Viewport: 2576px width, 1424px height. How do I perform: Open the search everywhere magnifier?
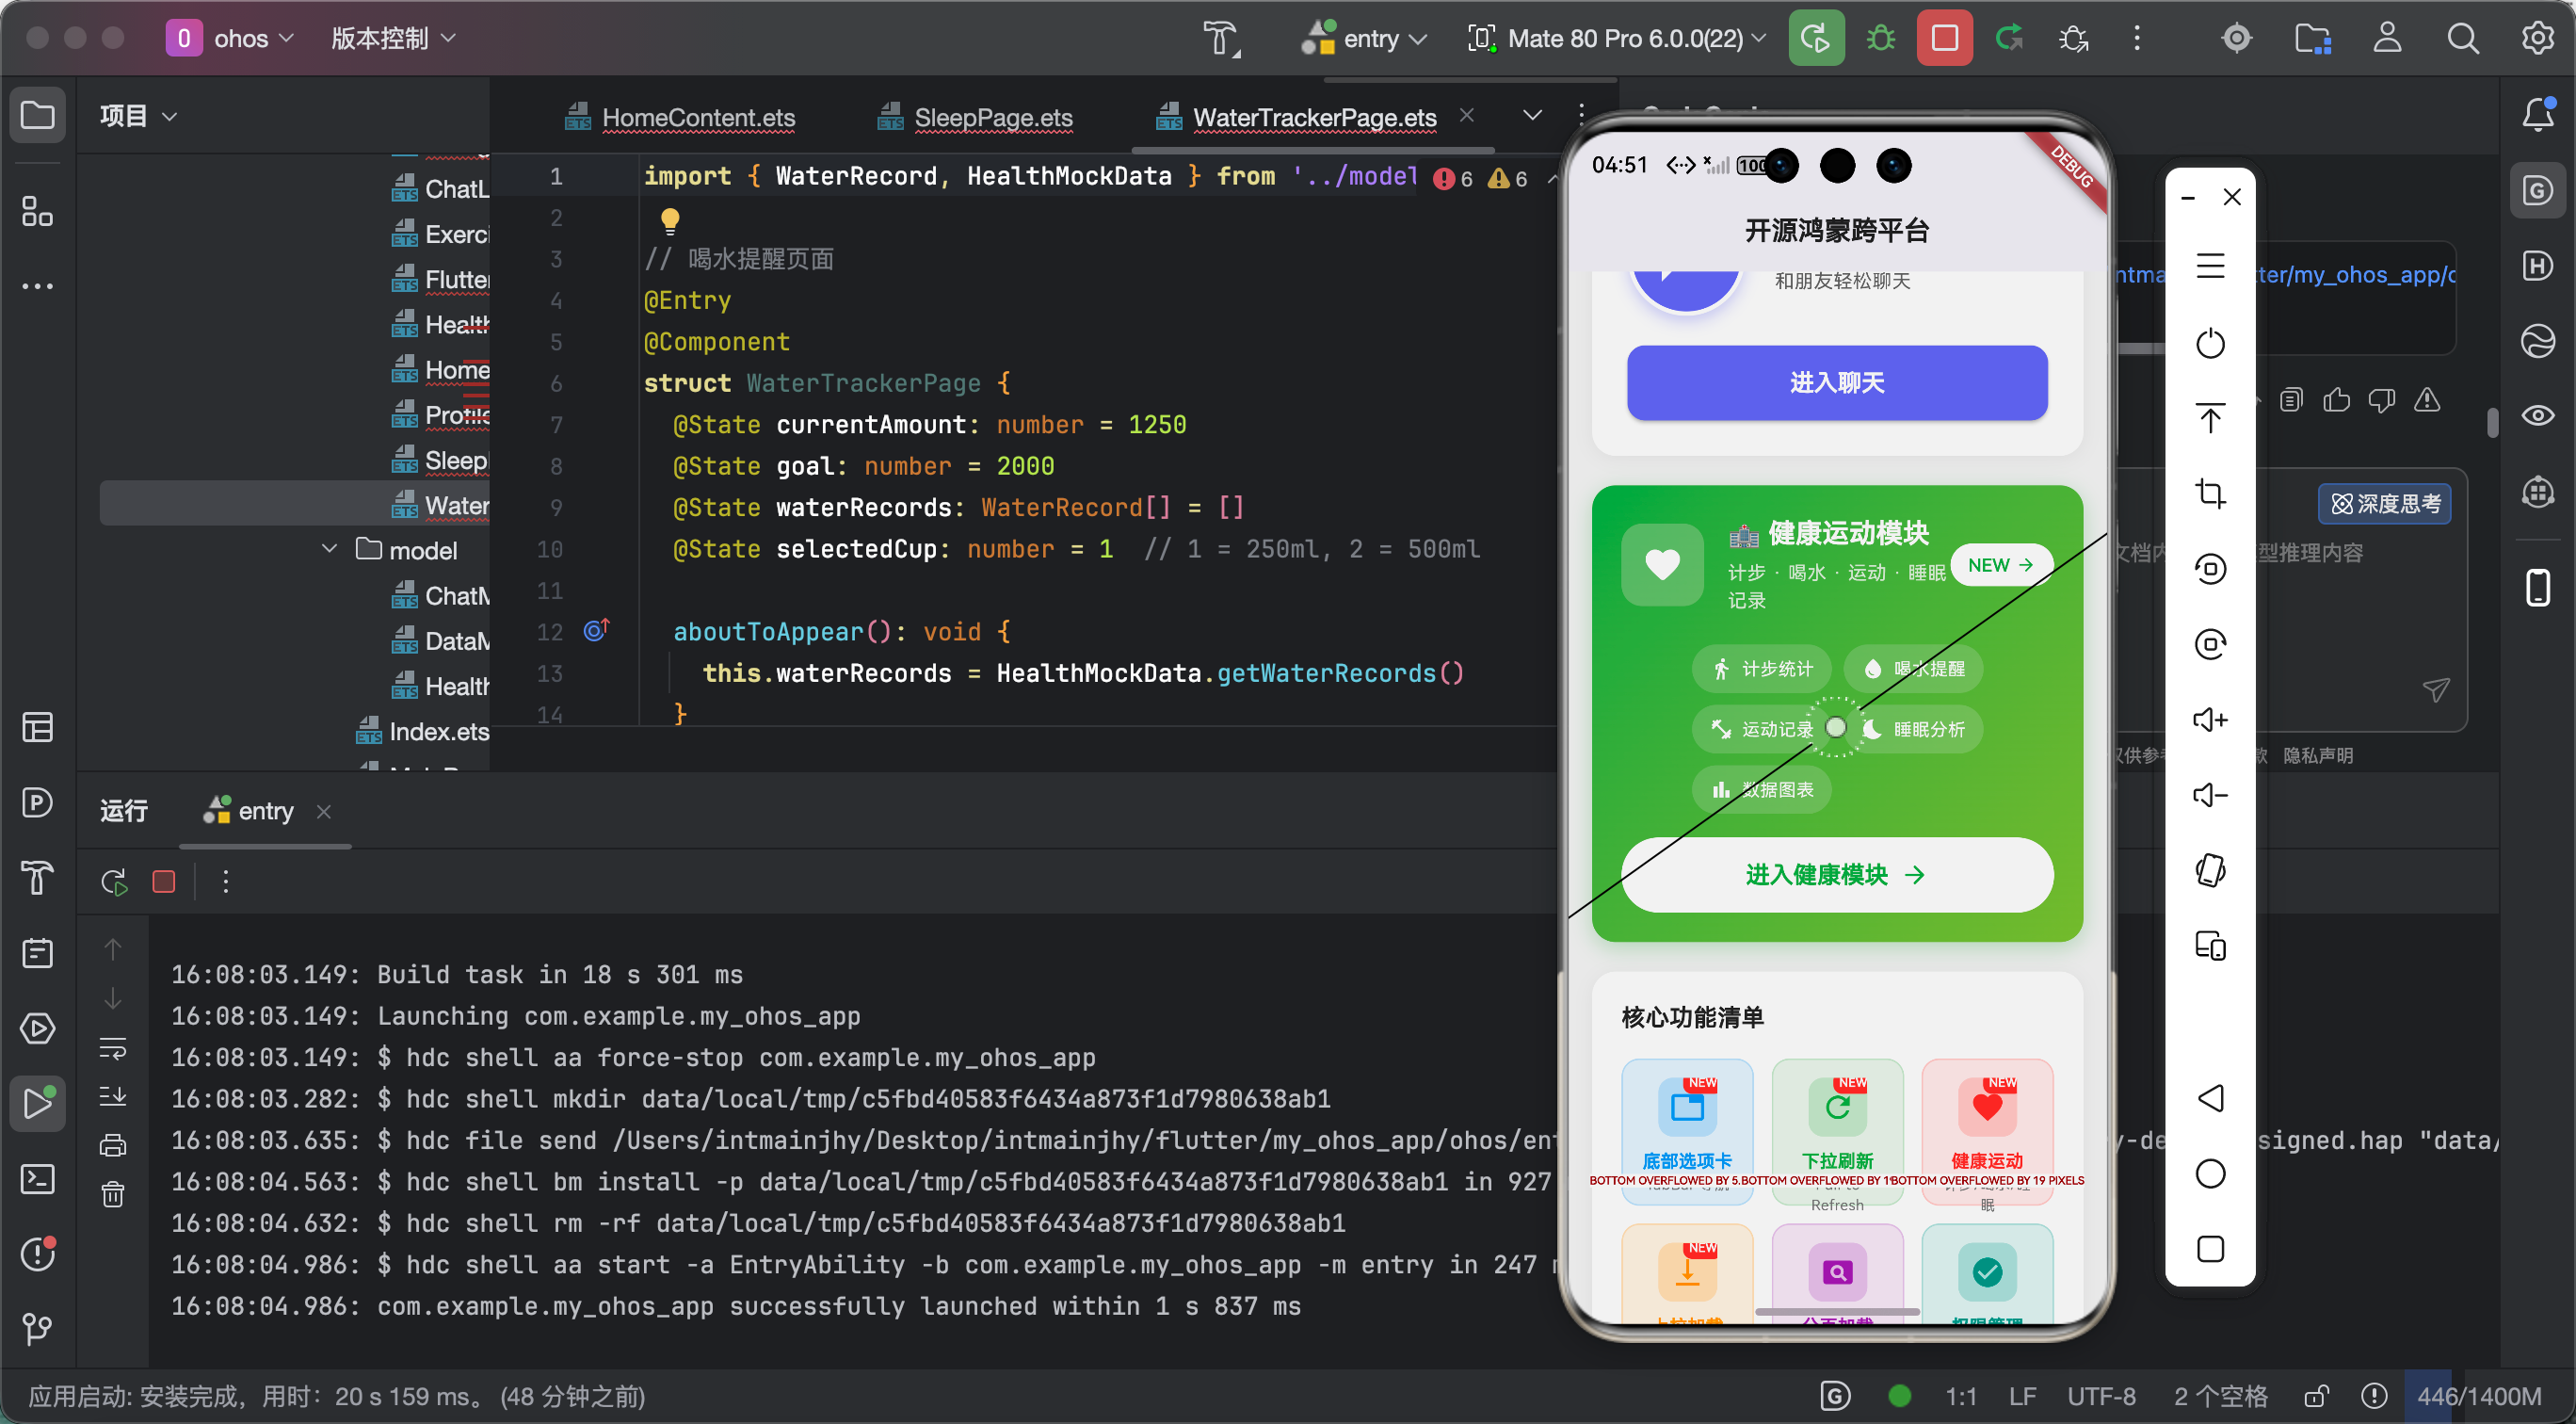pos(2462,38)
